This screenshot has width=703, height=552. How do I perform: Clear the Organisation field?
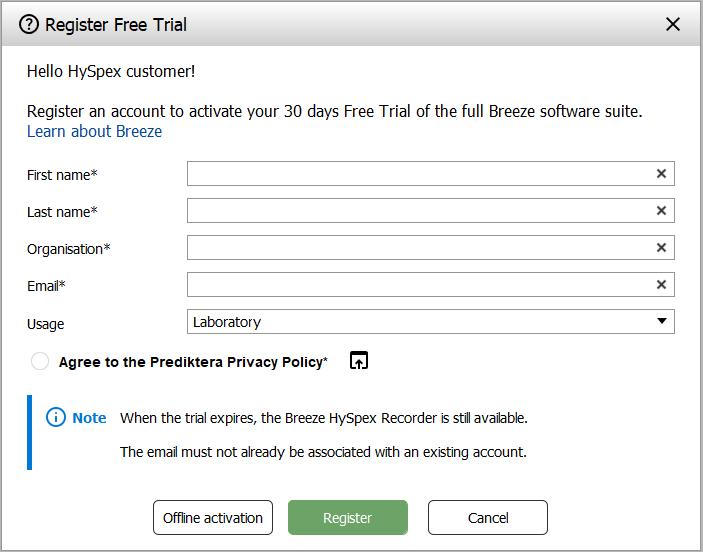661,248
